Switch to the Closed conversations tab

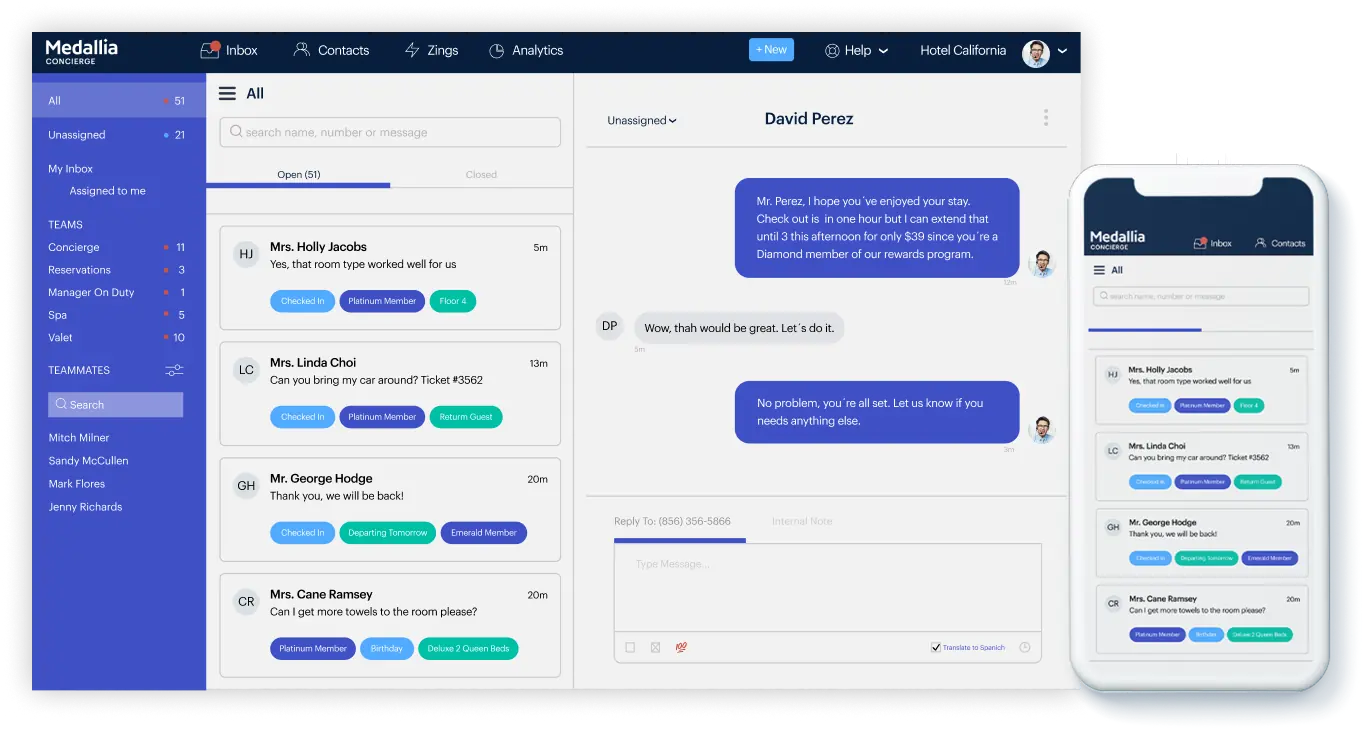pos(481,174)
